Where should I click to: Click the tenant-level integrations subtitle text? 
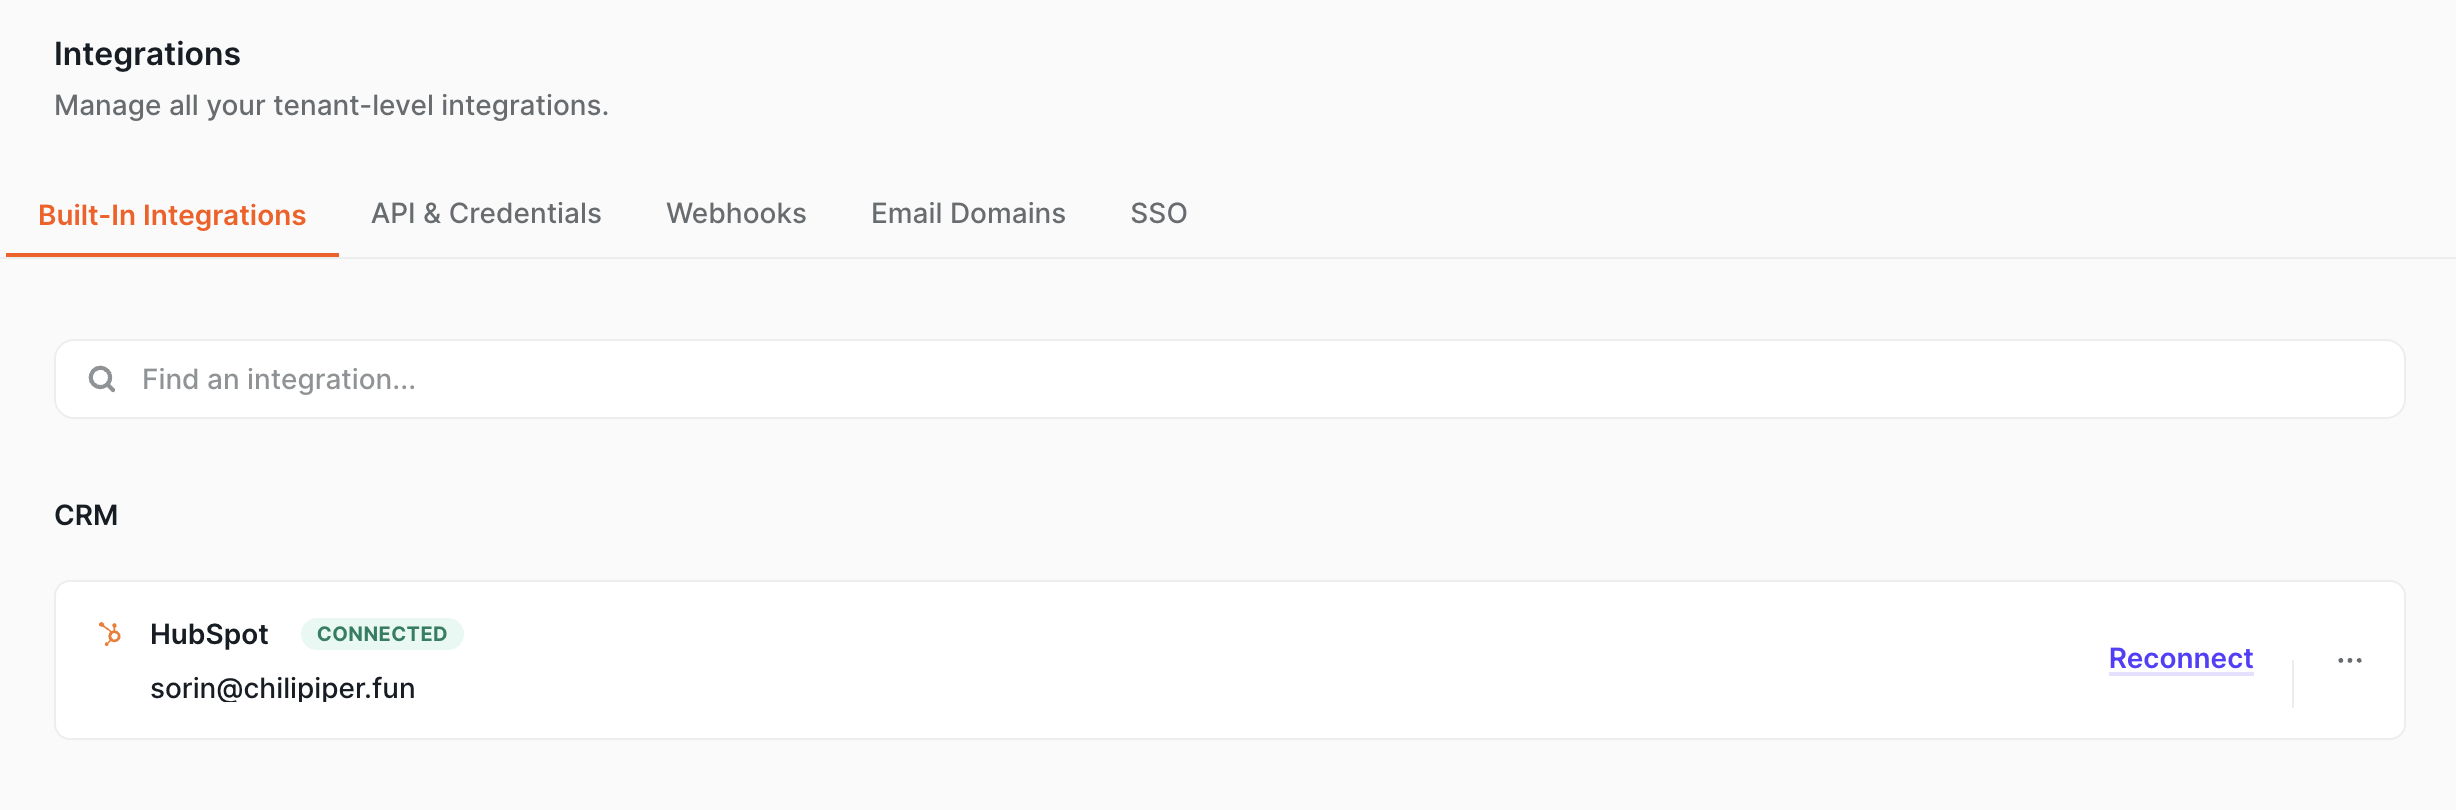coord(331,105)
